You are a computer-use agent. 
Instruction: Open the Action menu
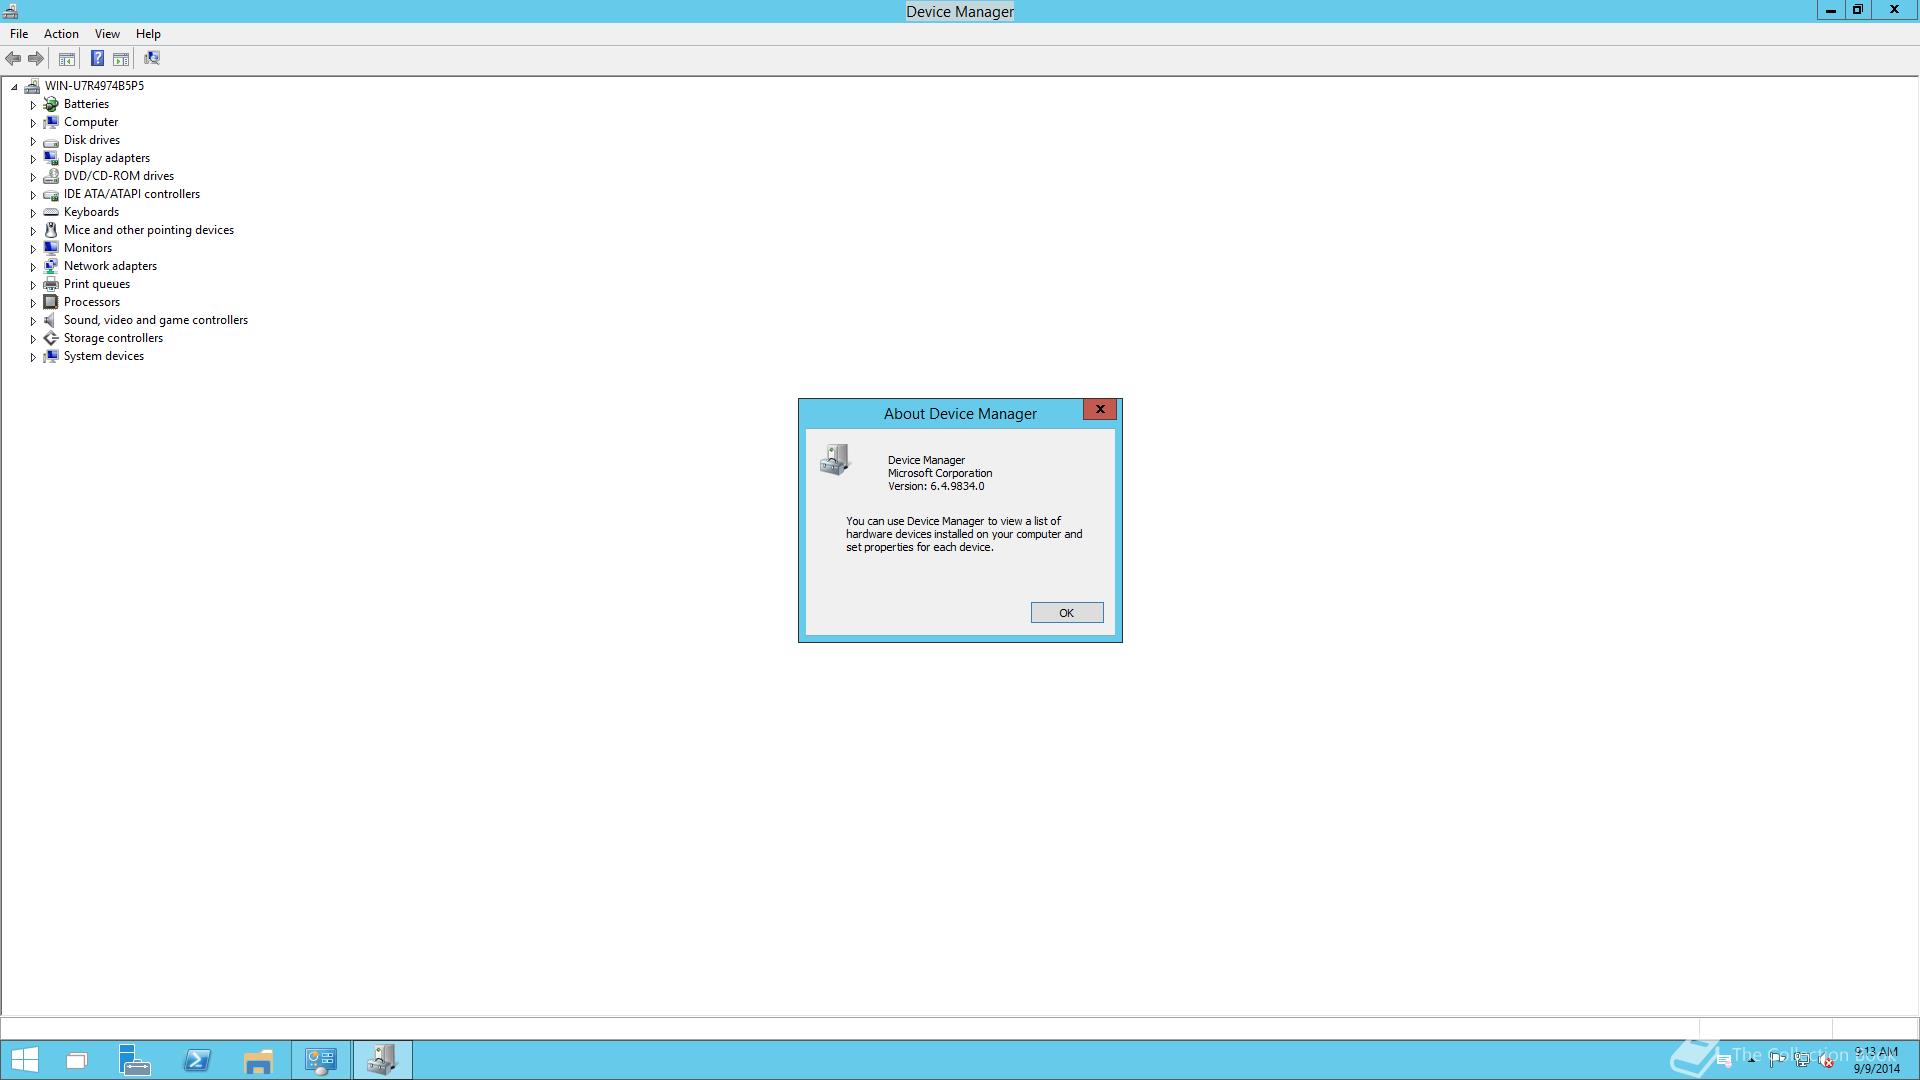tap(61, 34)
